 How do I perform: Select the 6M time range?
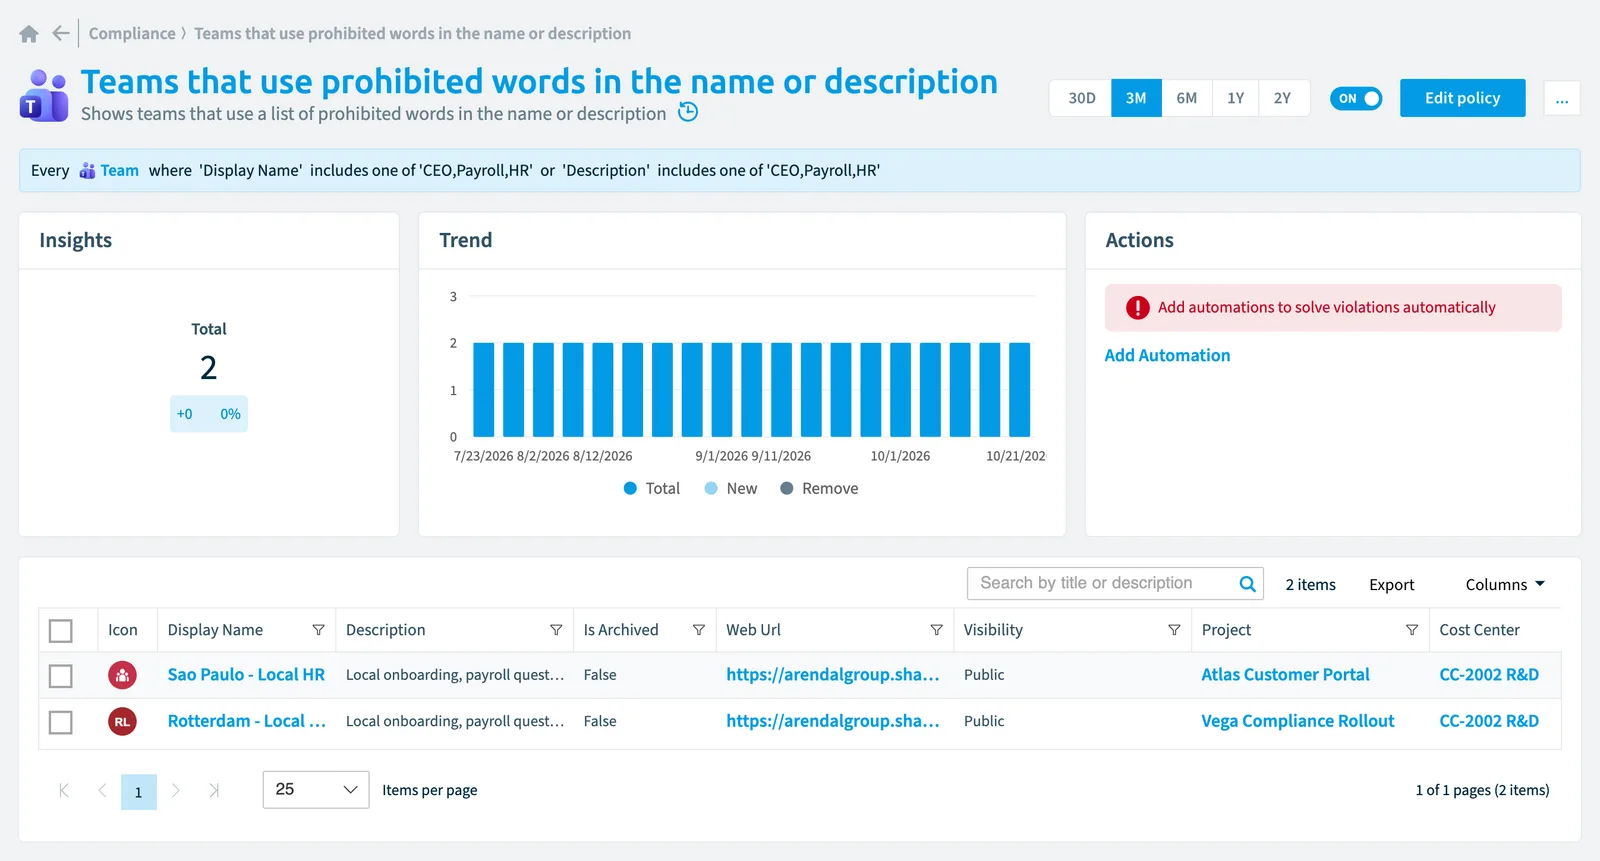1187,98
